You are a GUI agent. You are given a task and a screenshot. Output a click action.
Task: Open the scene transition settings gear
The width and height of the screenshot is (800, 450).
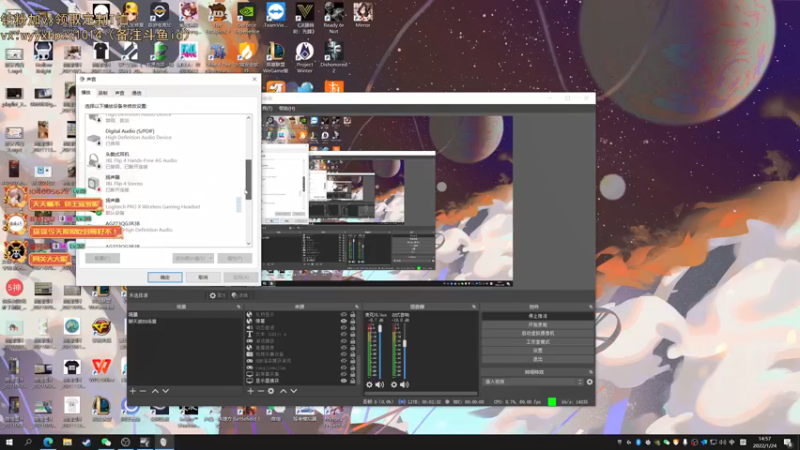tap(590, 382)
